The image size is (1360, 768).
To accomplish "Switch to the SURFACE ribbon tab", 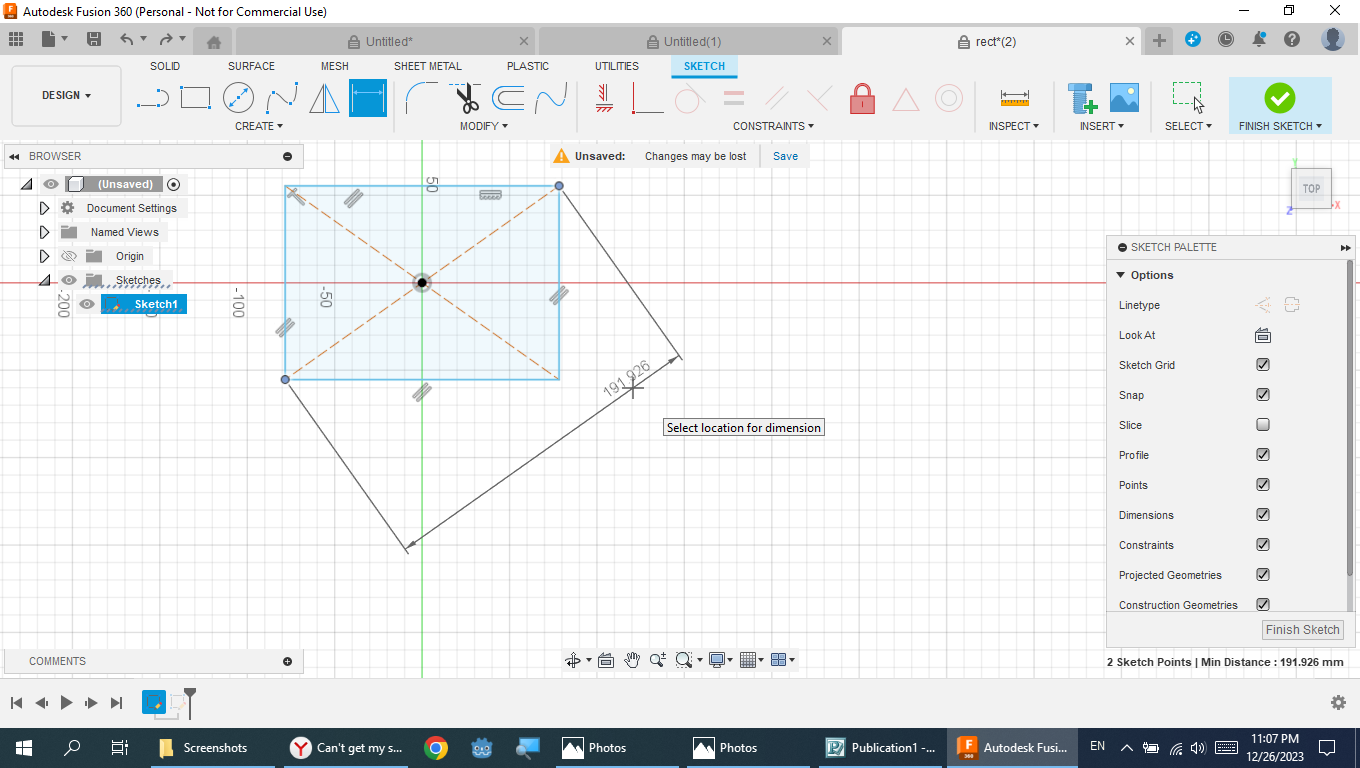I will (x=251, y=66).
